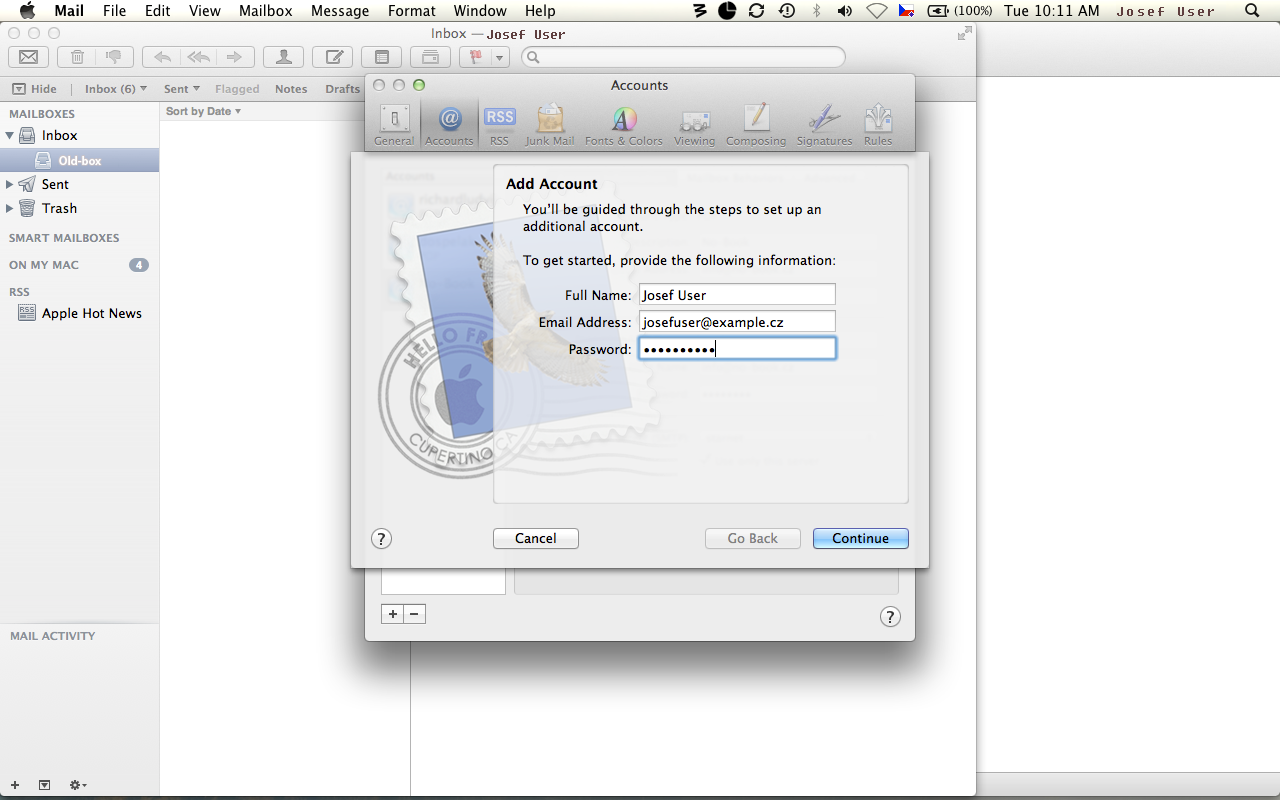Image resolution: width=1280 pixels, height=800 pixels.
Task: Open Rules preferences pane
Action: pyautogui.click(x=878, y=125)
